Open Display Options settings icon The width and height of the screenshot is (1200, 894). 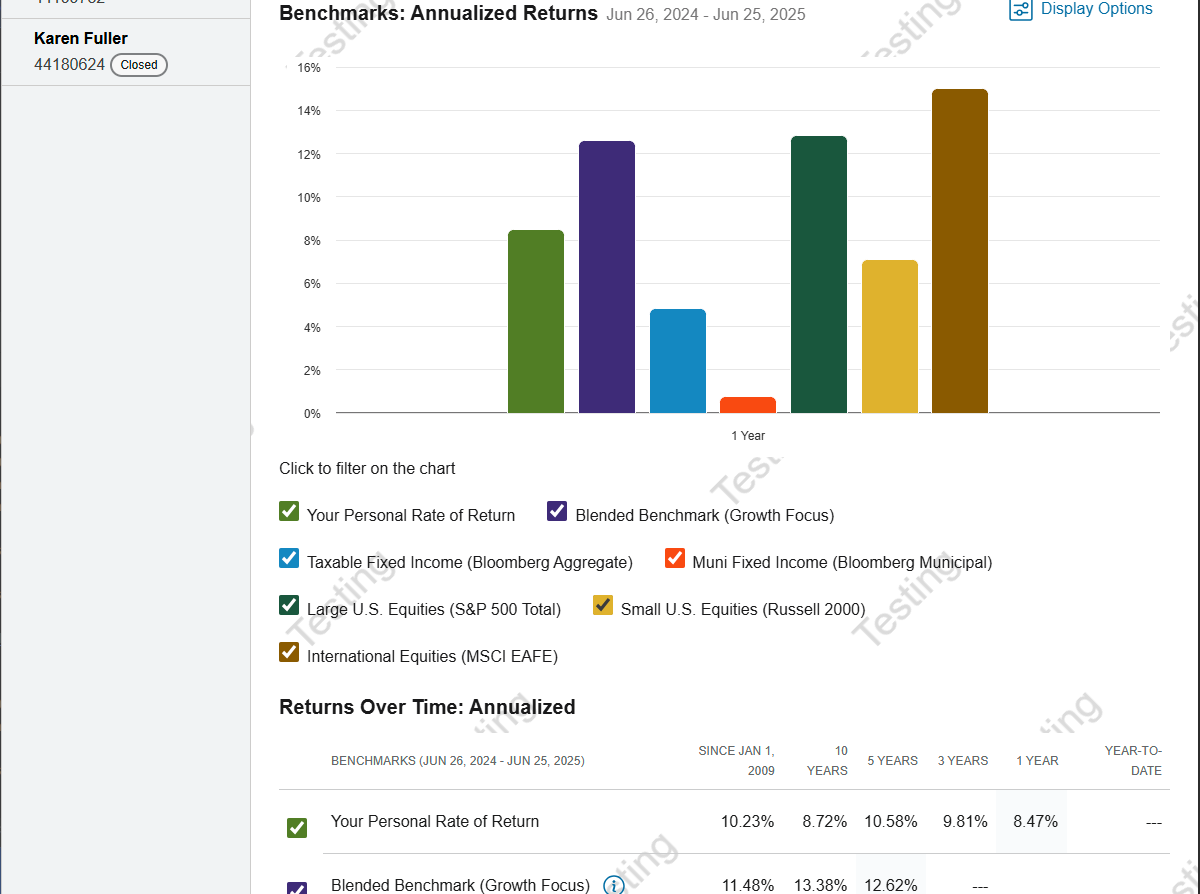pos(1020,9)
